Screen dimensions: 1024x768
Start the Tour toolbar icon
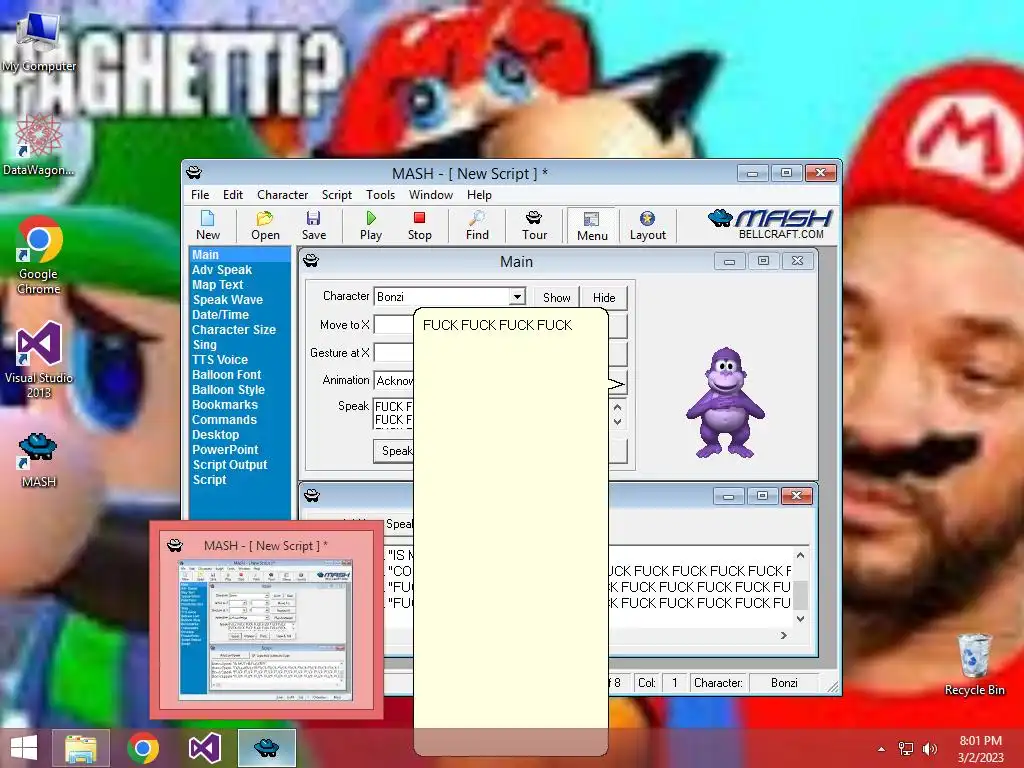coord(534,225)
